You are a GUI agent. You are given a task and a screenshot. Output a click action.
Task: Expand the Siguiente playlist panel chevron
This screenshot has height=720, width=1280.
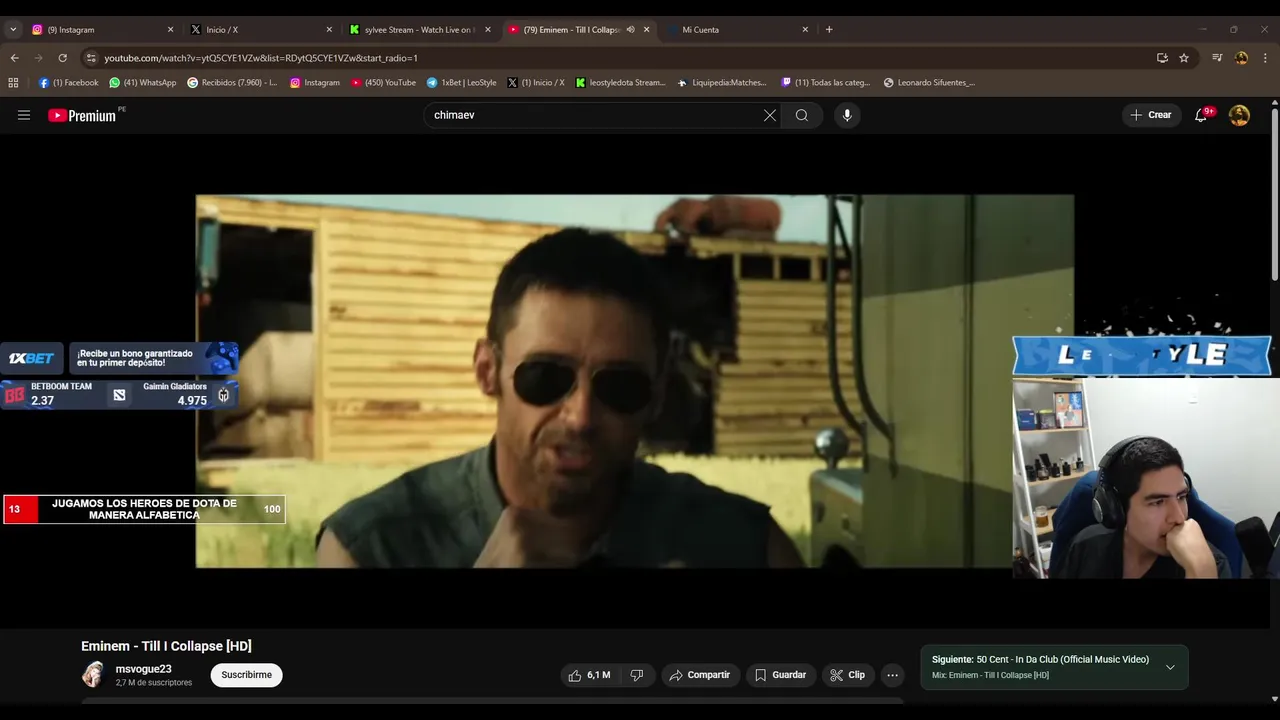1170,667
